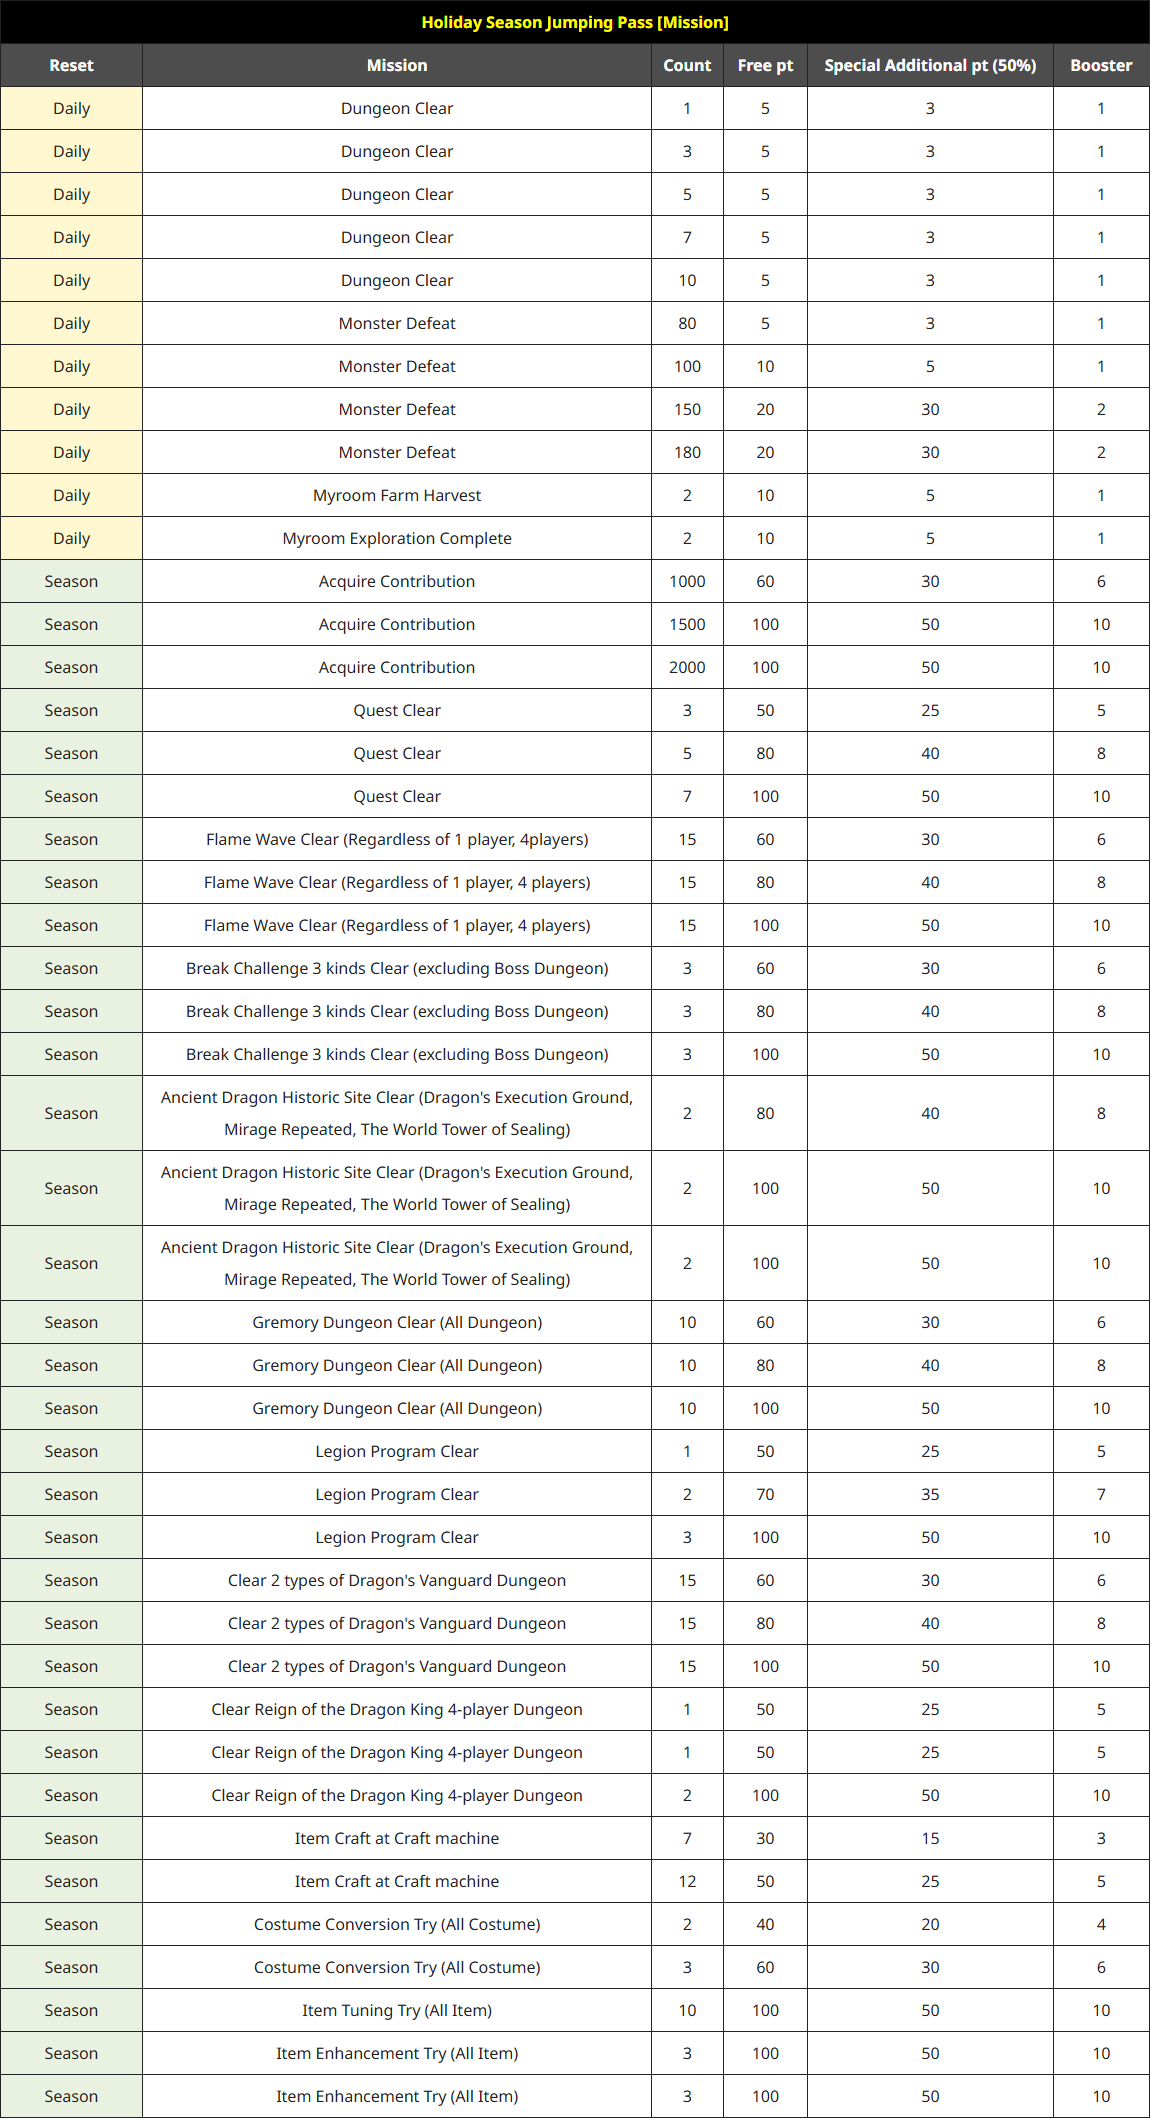The height and width of the screenshot is (2118, 1150).
Task: Click the Monster Defeat count of 150
Action: coord(687,409)
